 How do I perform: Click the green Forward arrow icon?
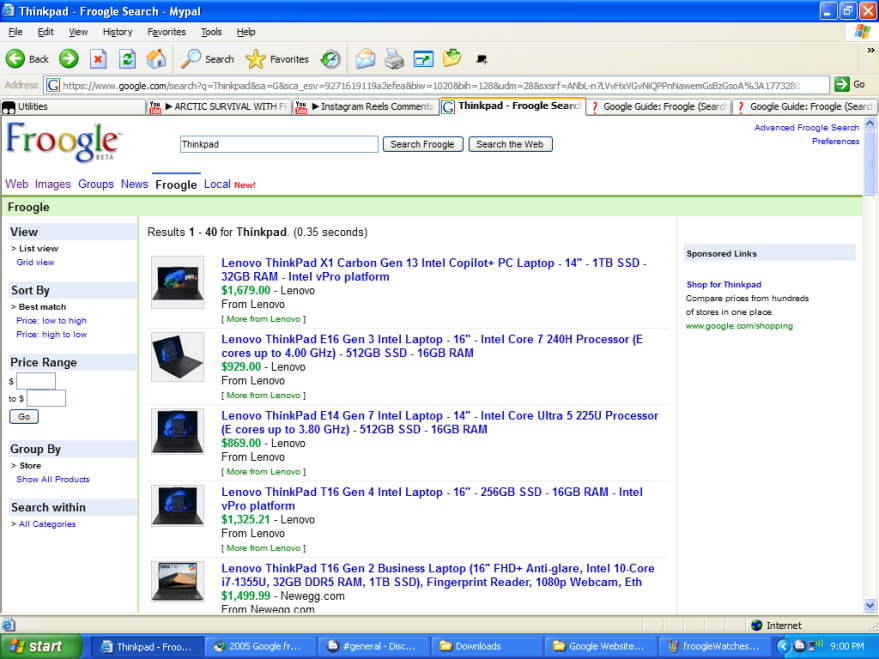[69, 59]
